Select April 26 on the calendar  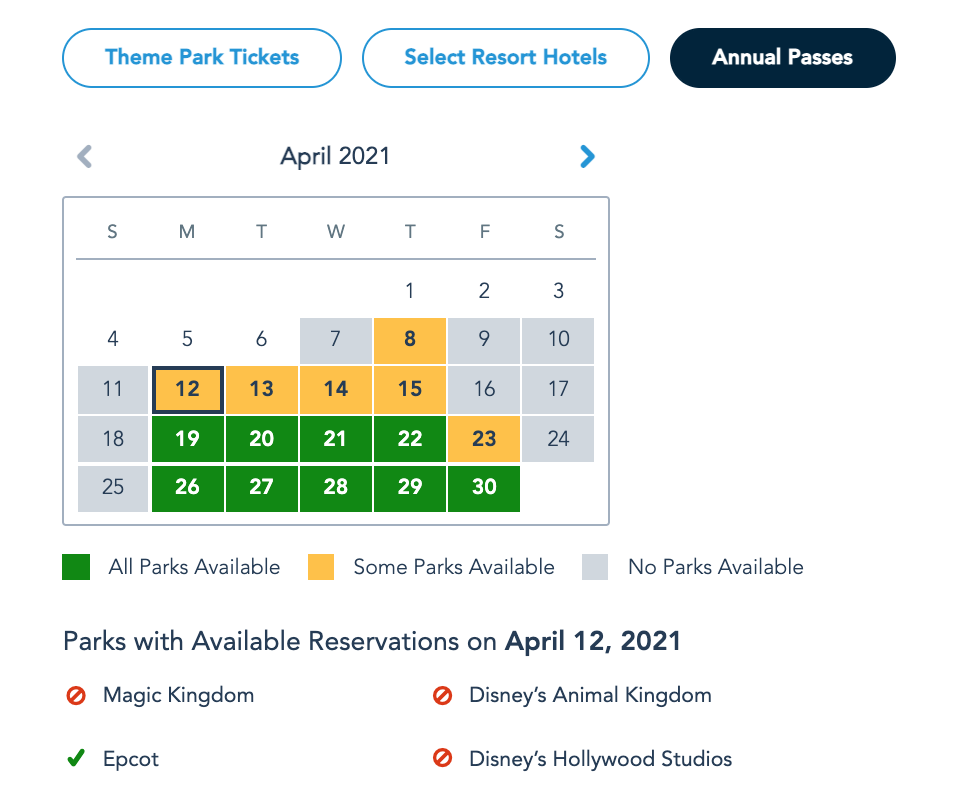(187, 487)
